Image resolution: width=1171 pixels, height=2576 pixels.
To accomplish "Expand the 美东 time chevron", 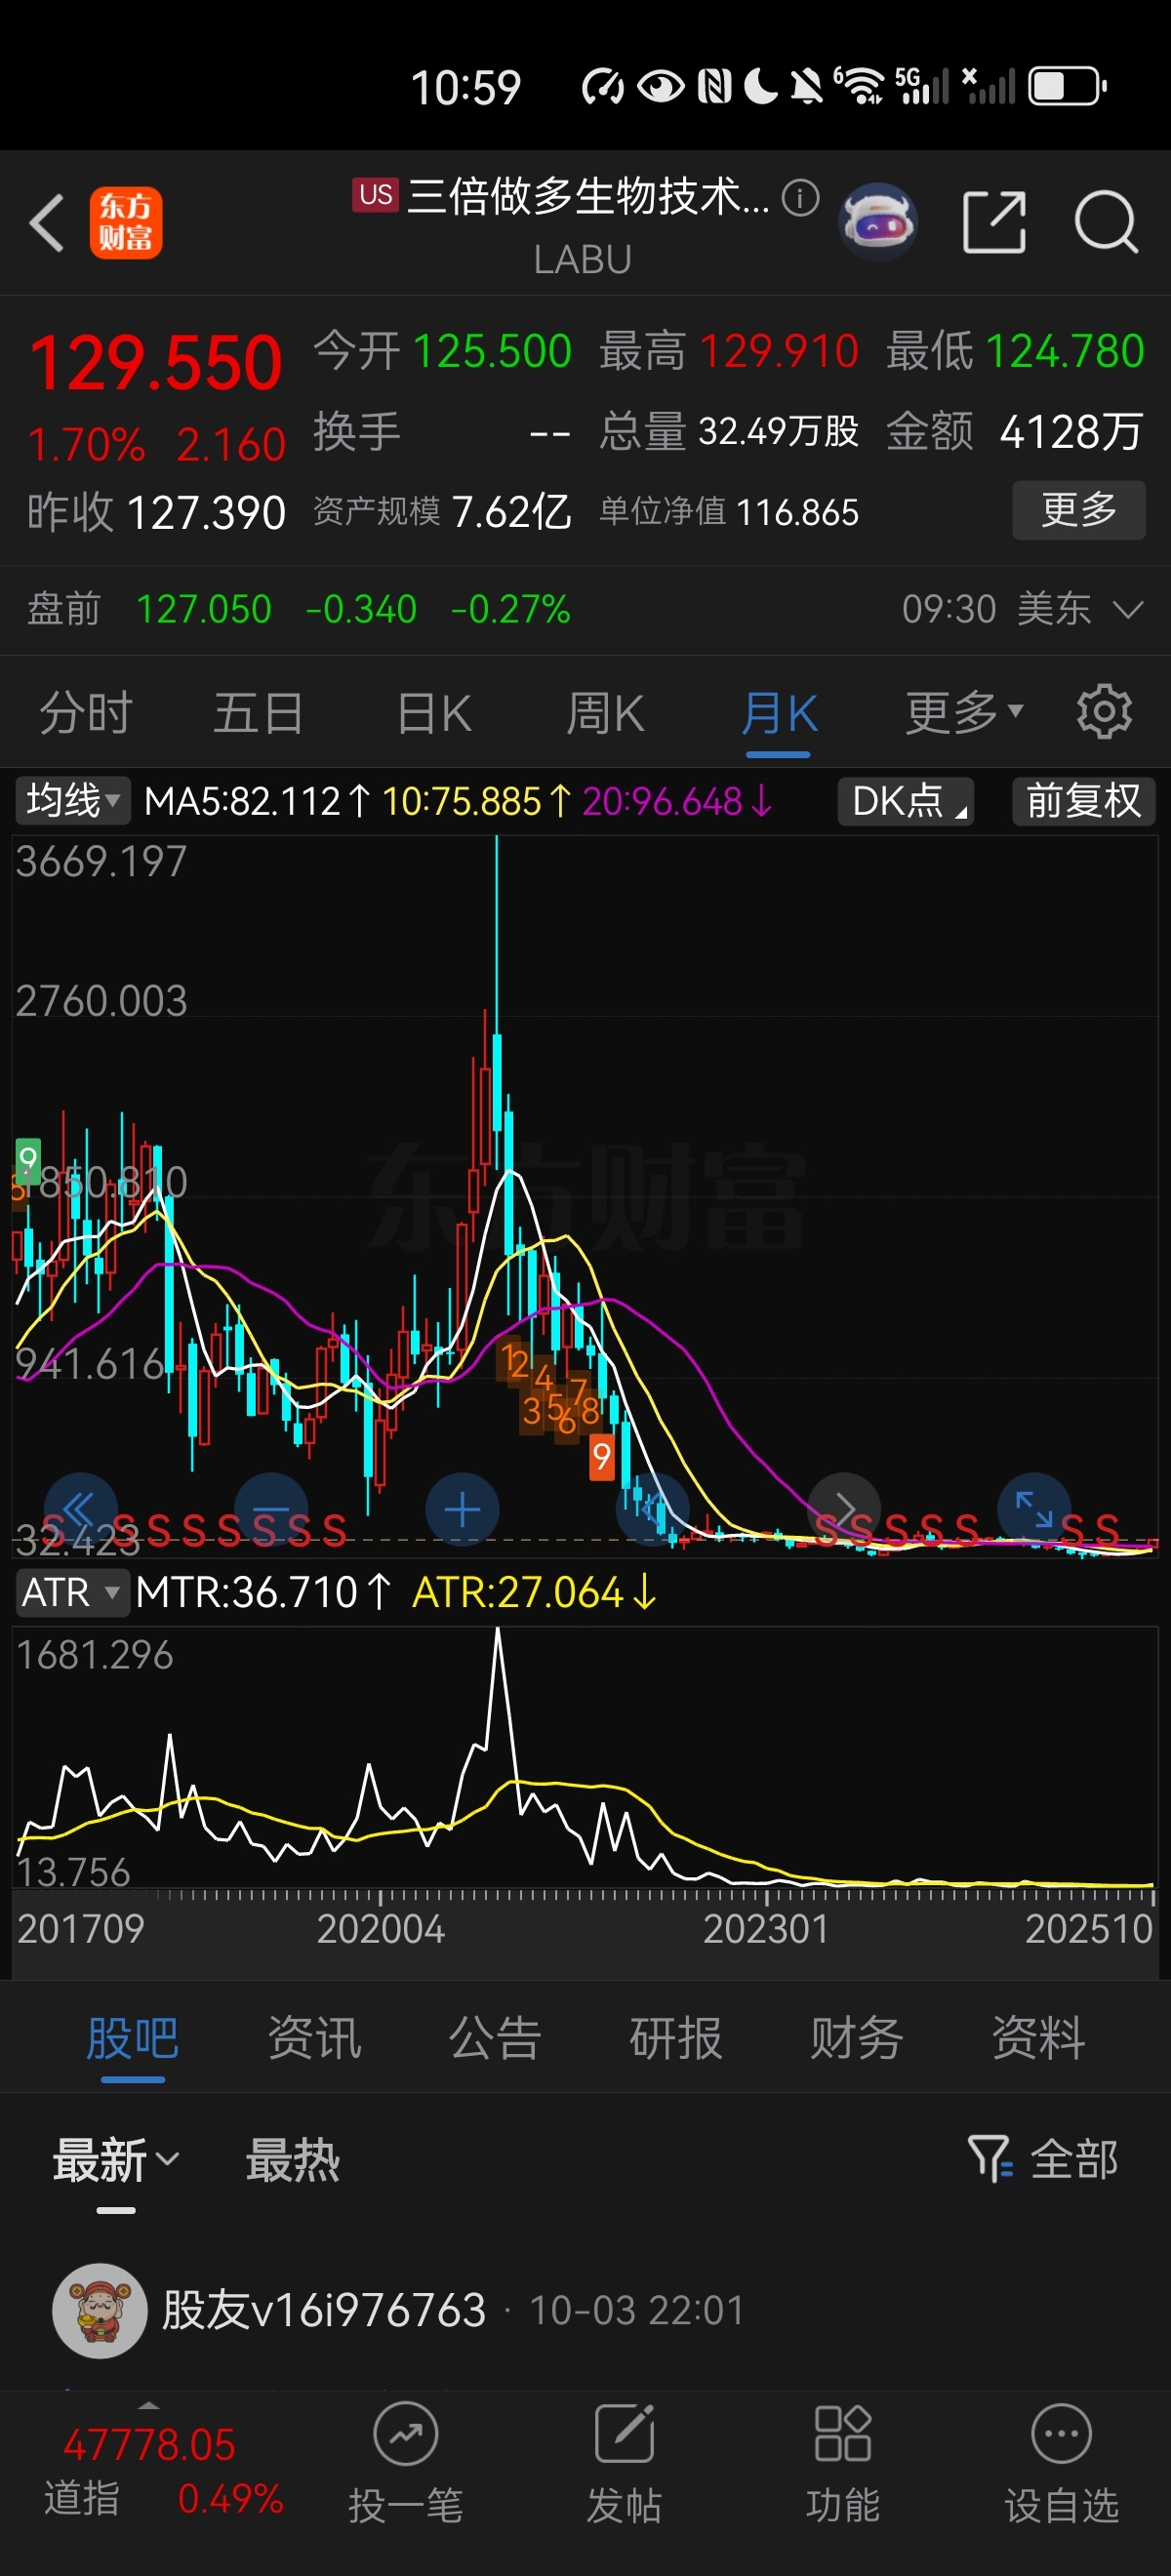I will pyautogui.click(x=1128, y=609).
